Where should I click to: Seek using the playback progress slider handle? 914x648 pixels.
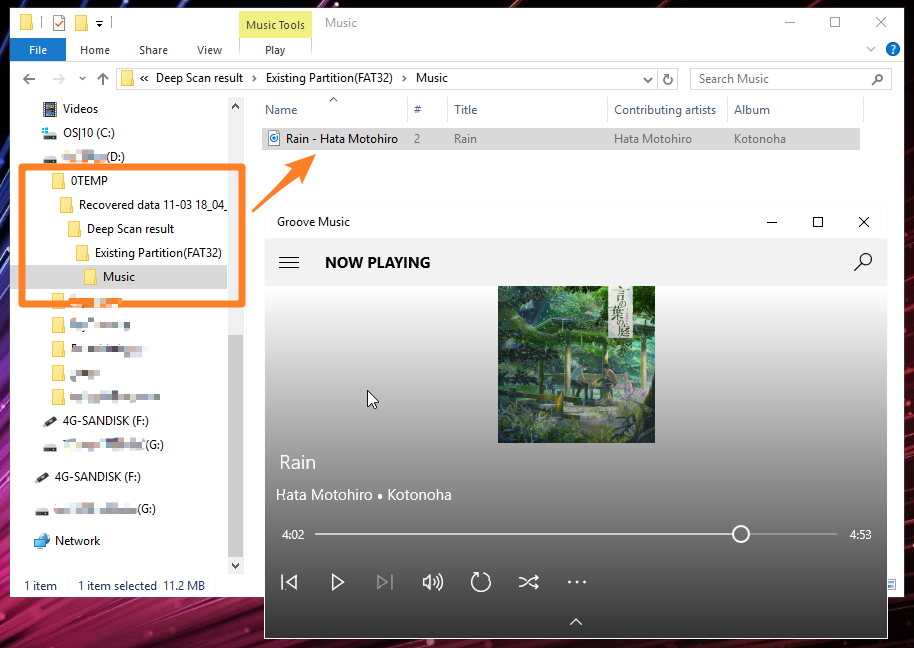(741, 534)
